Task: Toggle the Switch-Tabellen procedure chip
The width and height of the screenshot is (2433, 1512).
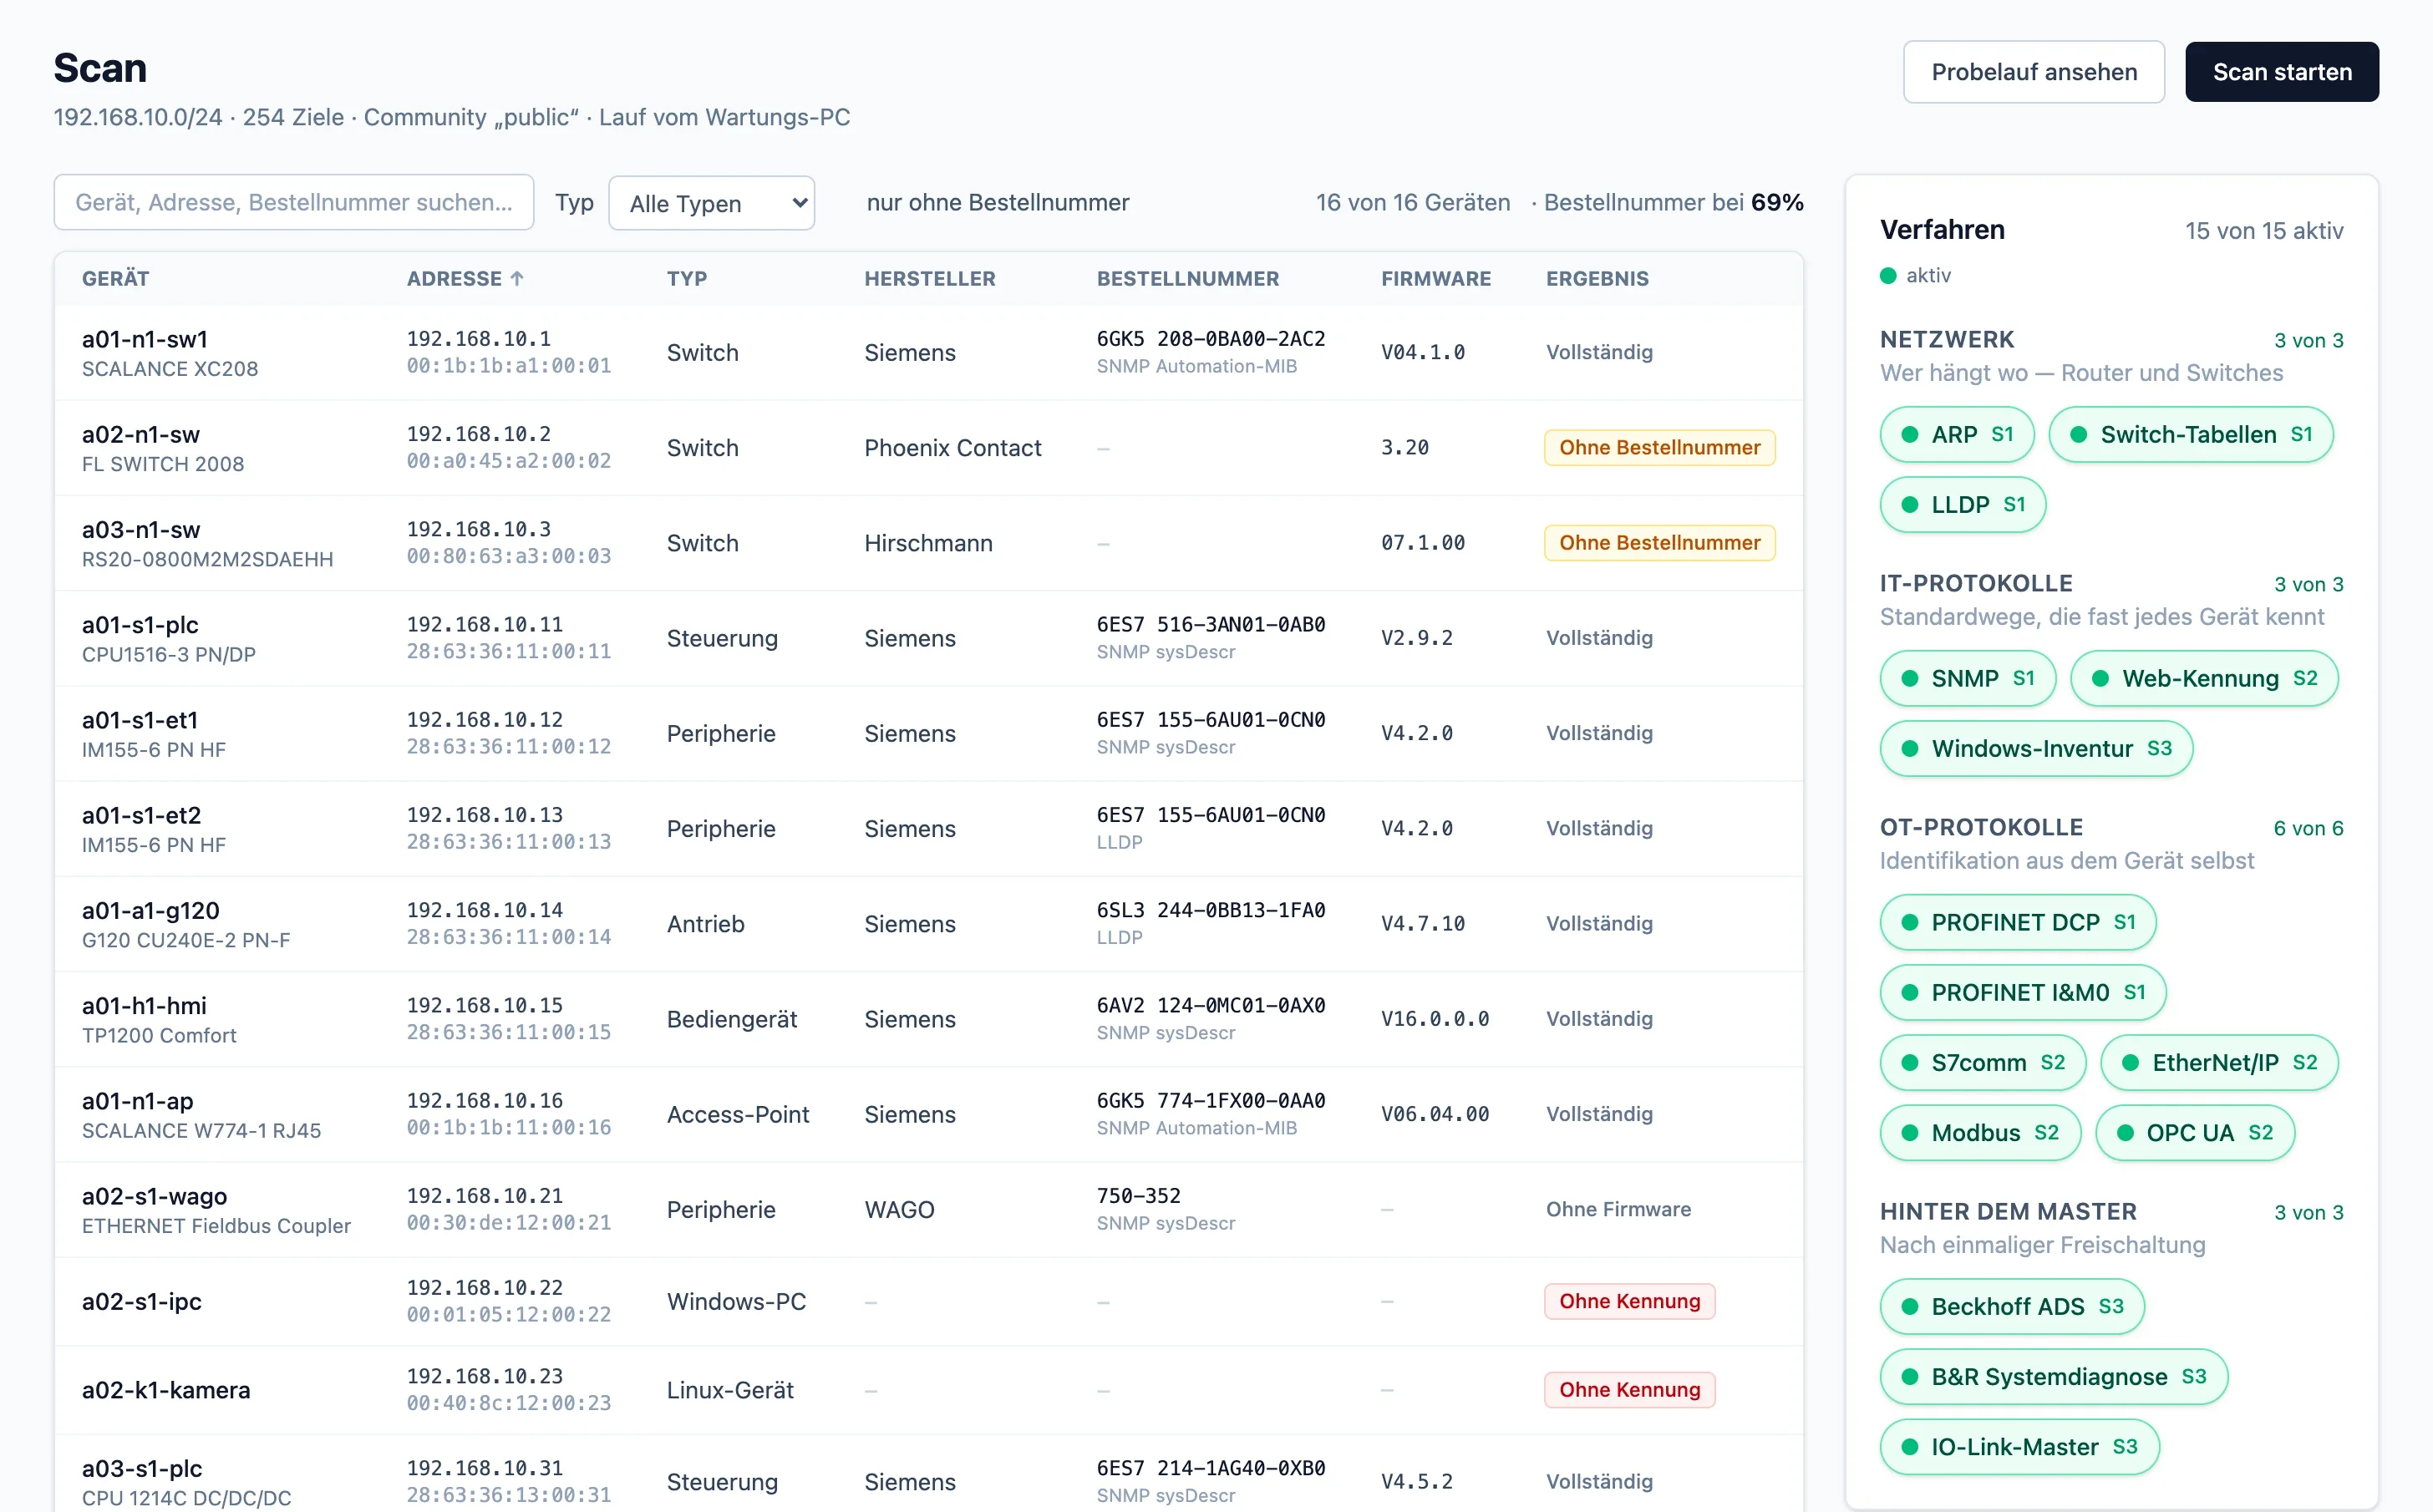Action: 2190,434
